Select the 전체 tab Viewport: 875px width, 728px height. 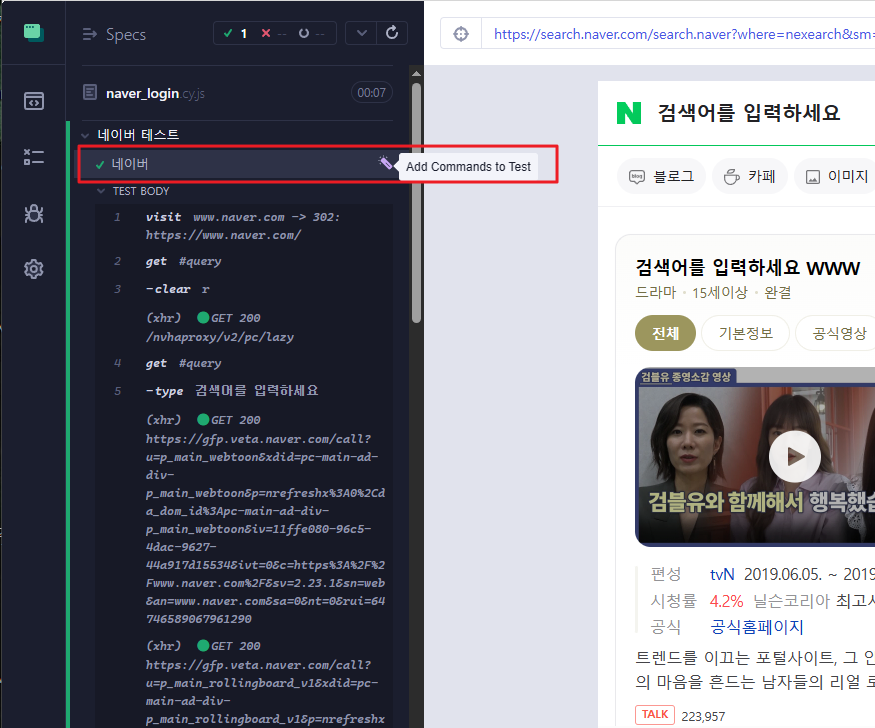665,333
